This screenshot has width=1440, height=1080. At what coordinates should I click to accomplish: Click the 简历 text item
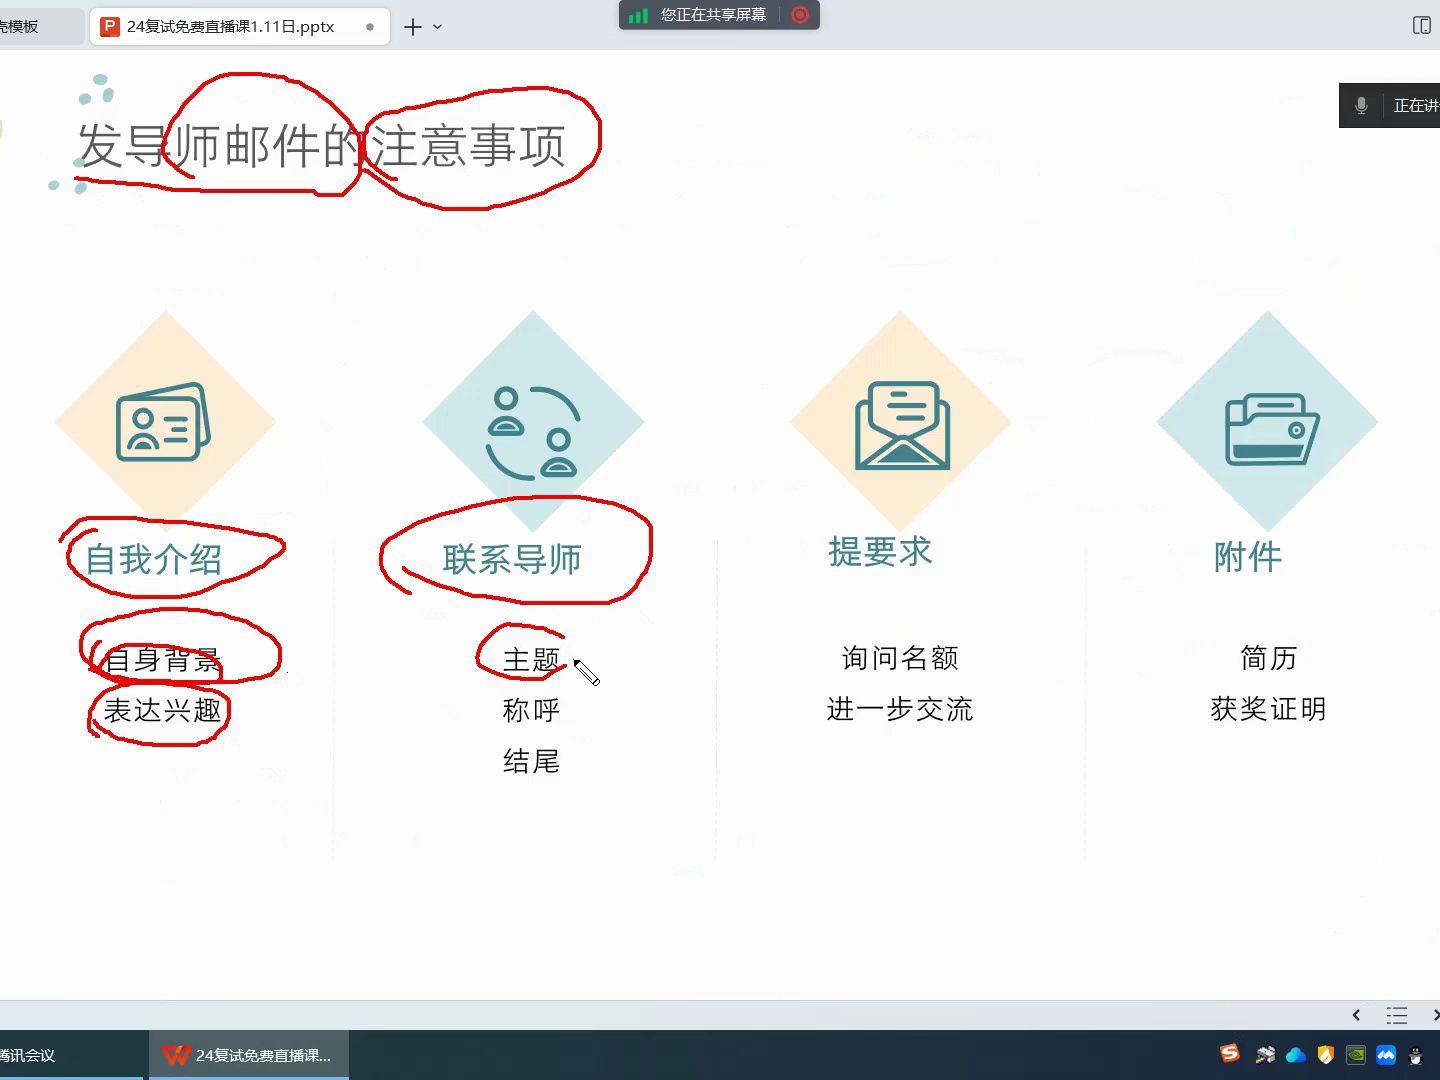1269,658
